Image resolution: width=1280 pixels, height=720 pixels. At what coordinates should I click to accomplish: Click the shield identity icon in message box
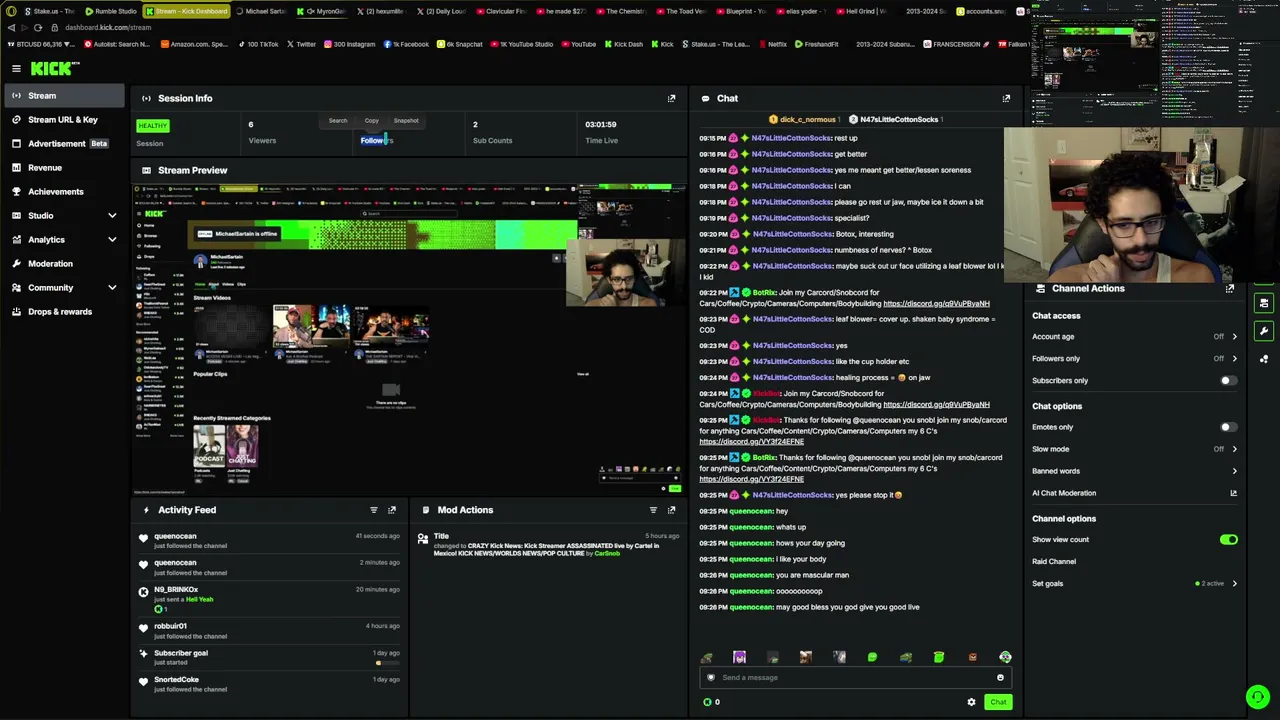pos(711,677)
